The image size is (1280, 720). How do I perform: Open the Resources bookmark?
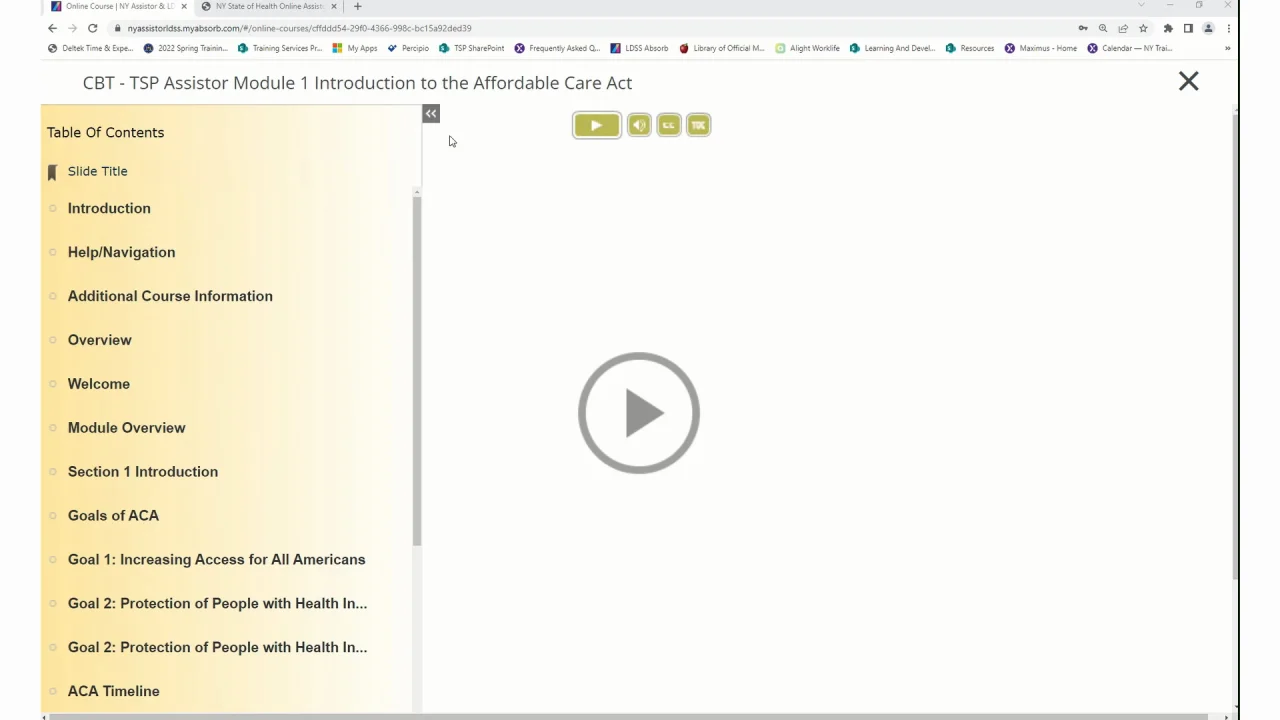pos(970,48)
